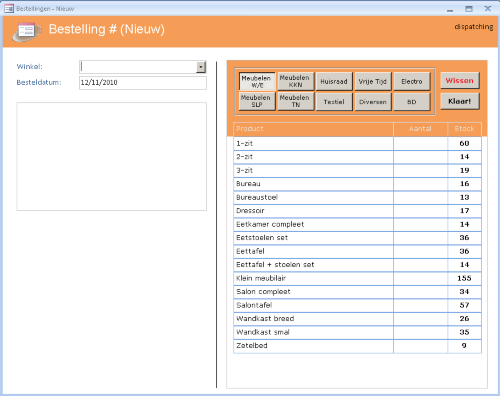Select the product name 3-zit
The width and height of the screenshot is (500, 396).
245,171
